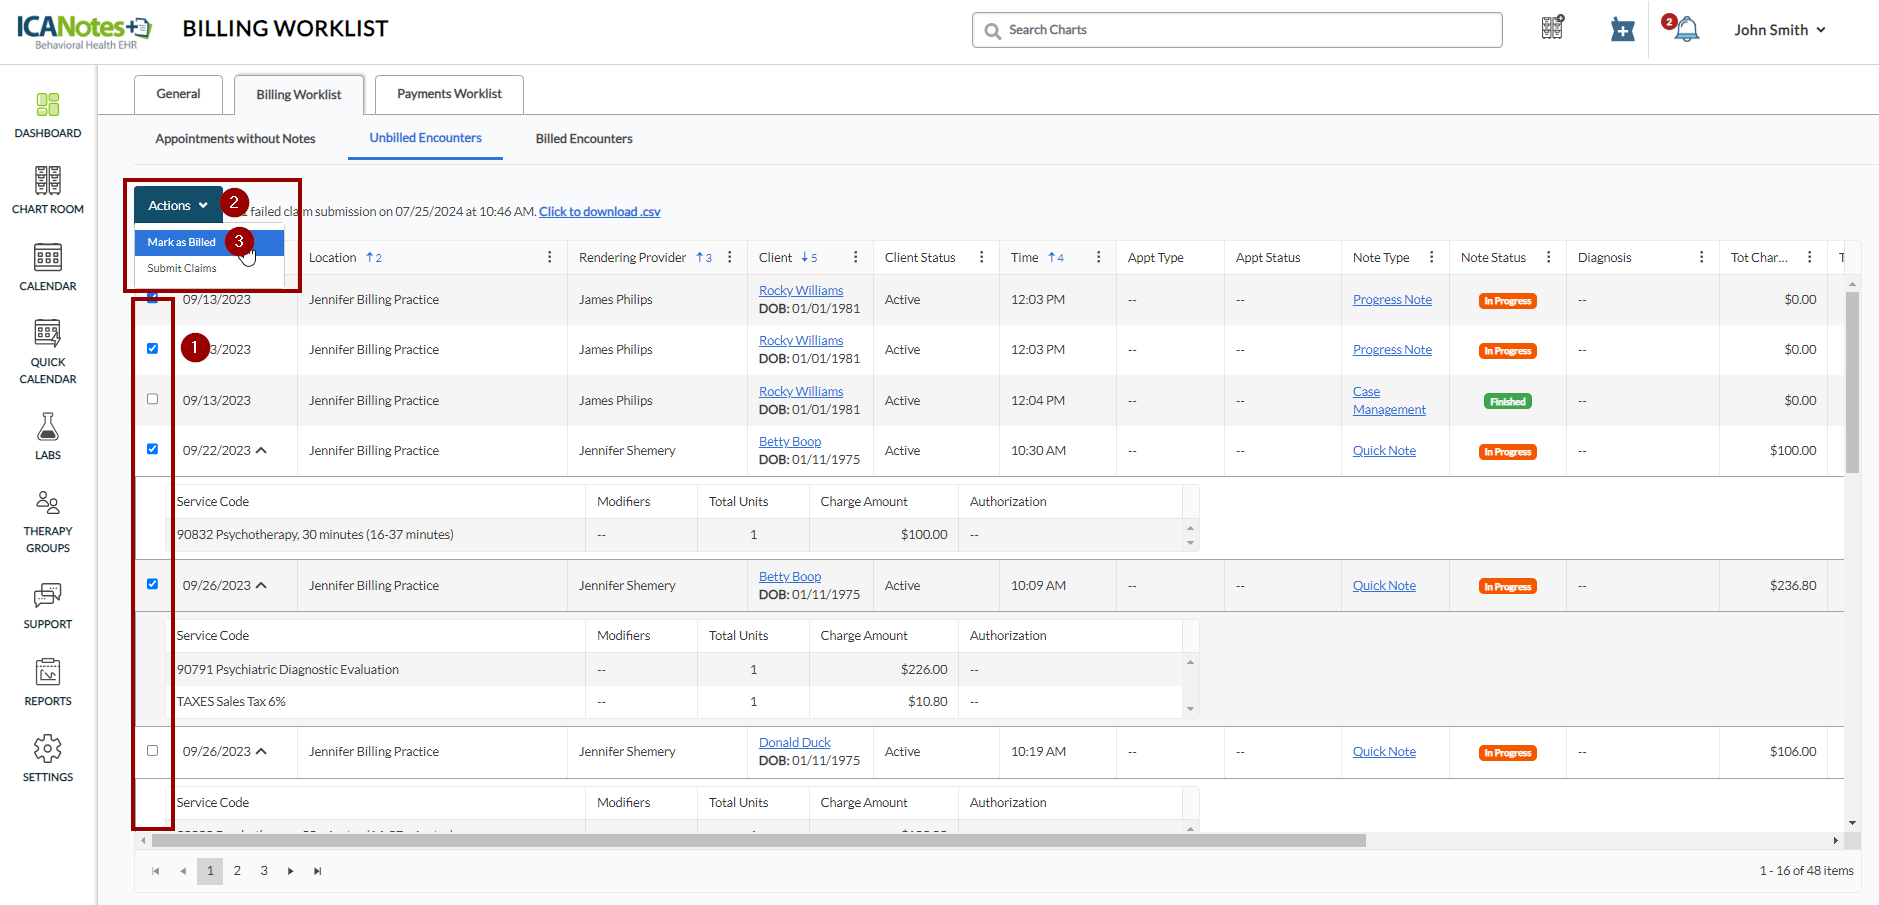This screenshot has height=905, width=1879.
Task: Open Settings gear in the sidebar
Action: [x=47, y=749]
